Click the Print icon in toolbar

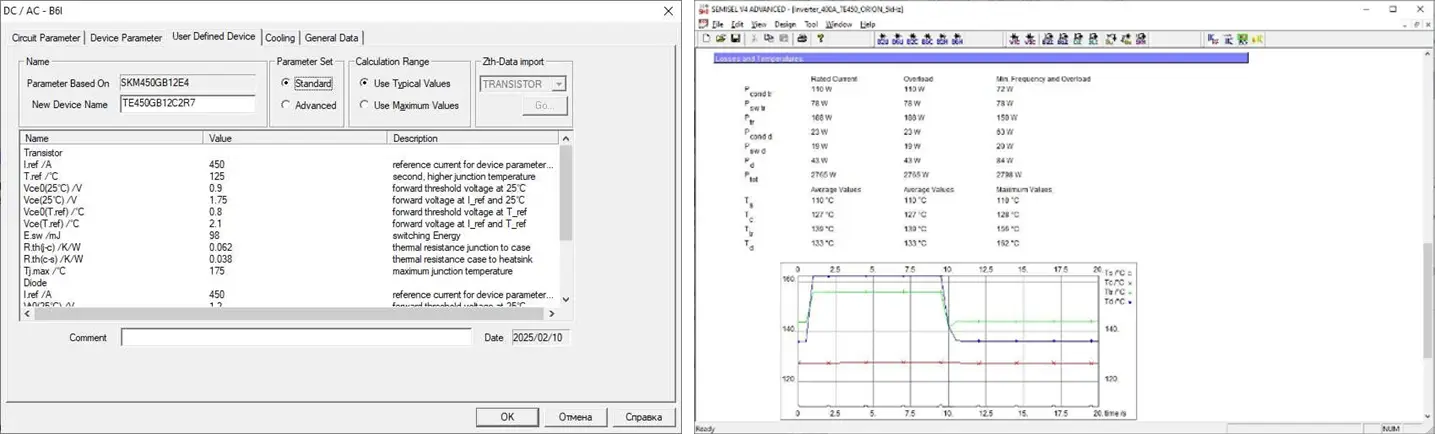coord(802,39)
